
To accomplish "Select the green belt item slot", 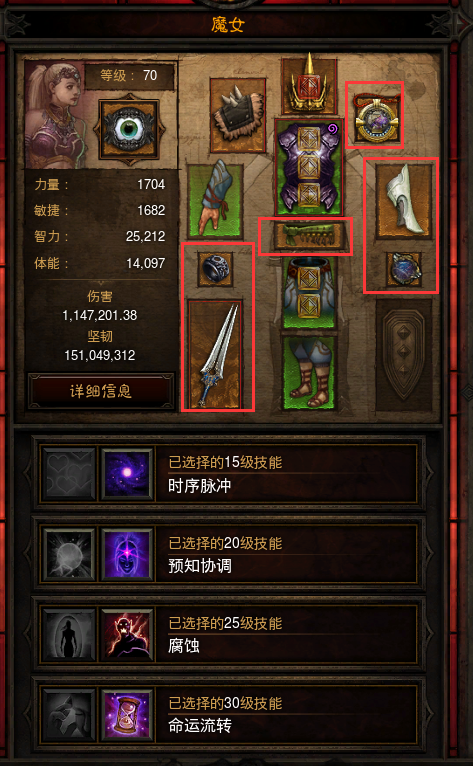I will [x=305, y=235].
